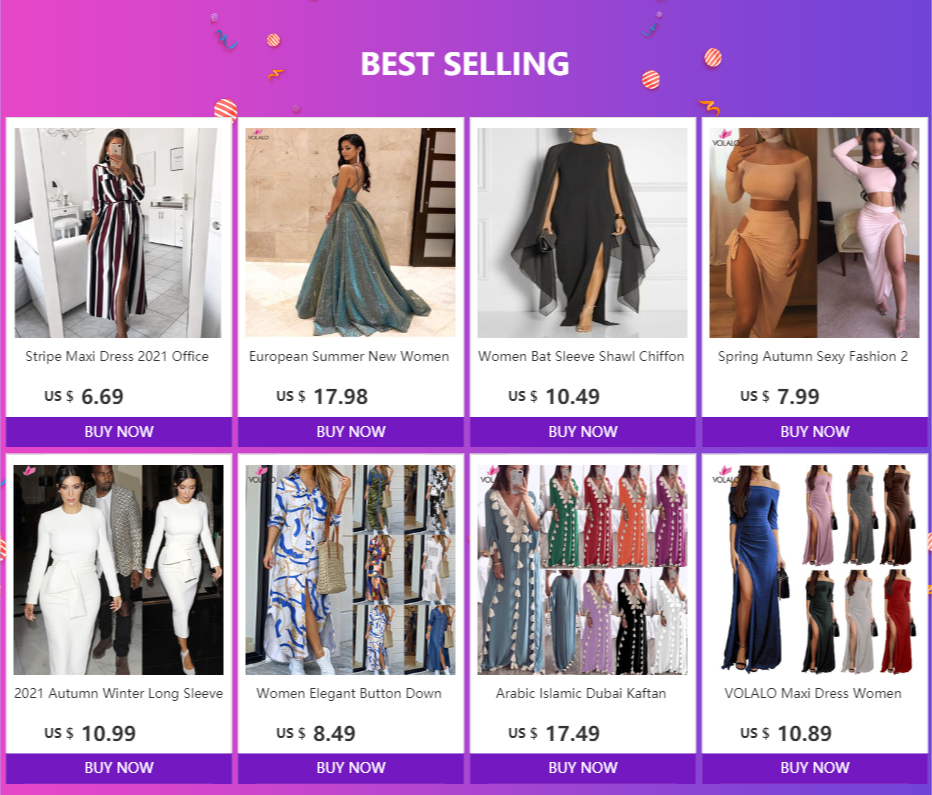The image size is (932, 795).
Task: Open the Stripe Maxi Dress product photo
Action: [x=118, y=233]
